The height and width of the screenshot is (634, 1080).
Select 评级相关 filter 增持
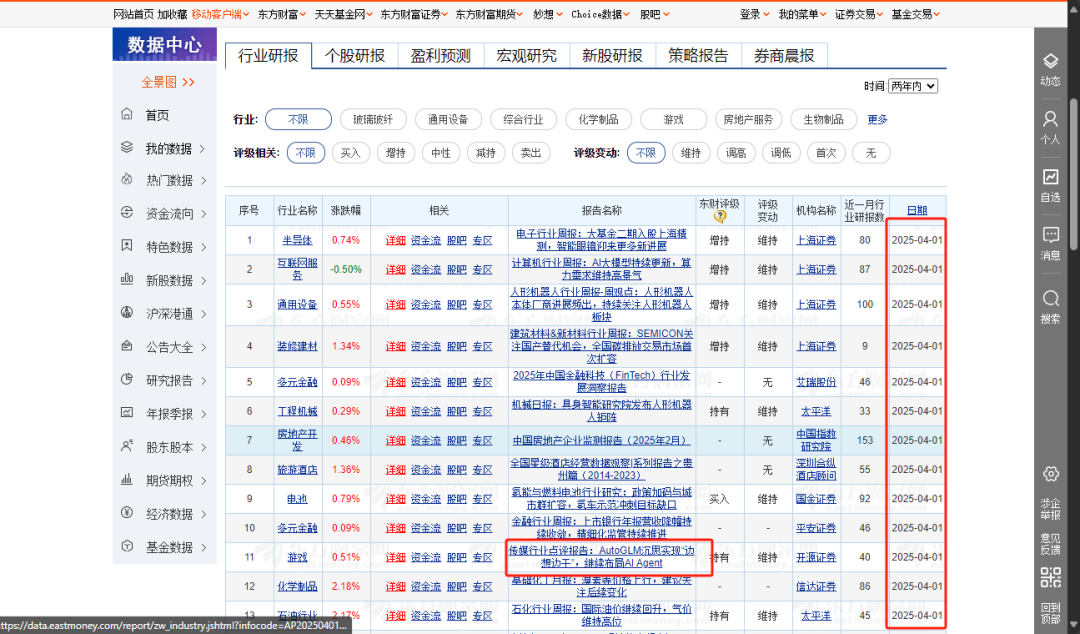click(x=395, y=153)
